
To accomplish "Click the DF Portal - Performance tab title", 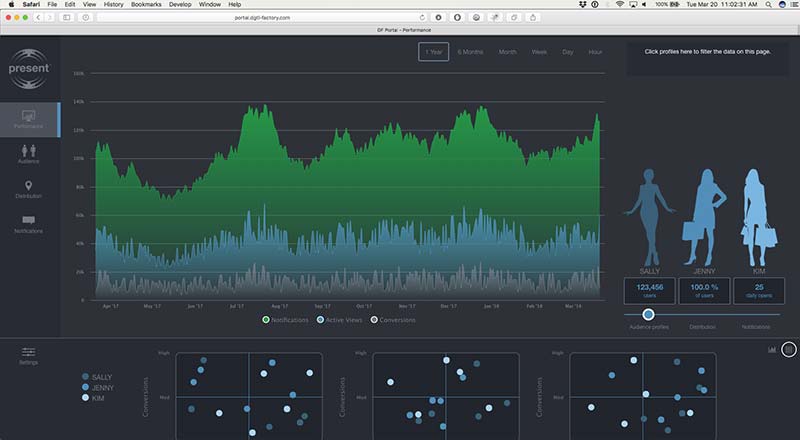I will [x=404, y=30].
